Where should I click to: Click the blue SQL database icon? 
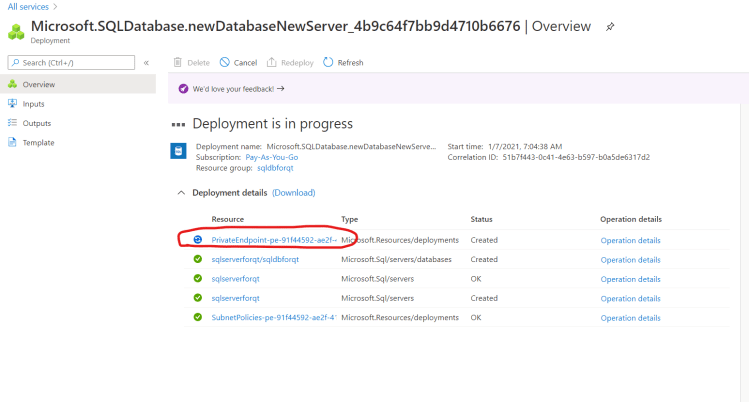(x=178, y=151)
